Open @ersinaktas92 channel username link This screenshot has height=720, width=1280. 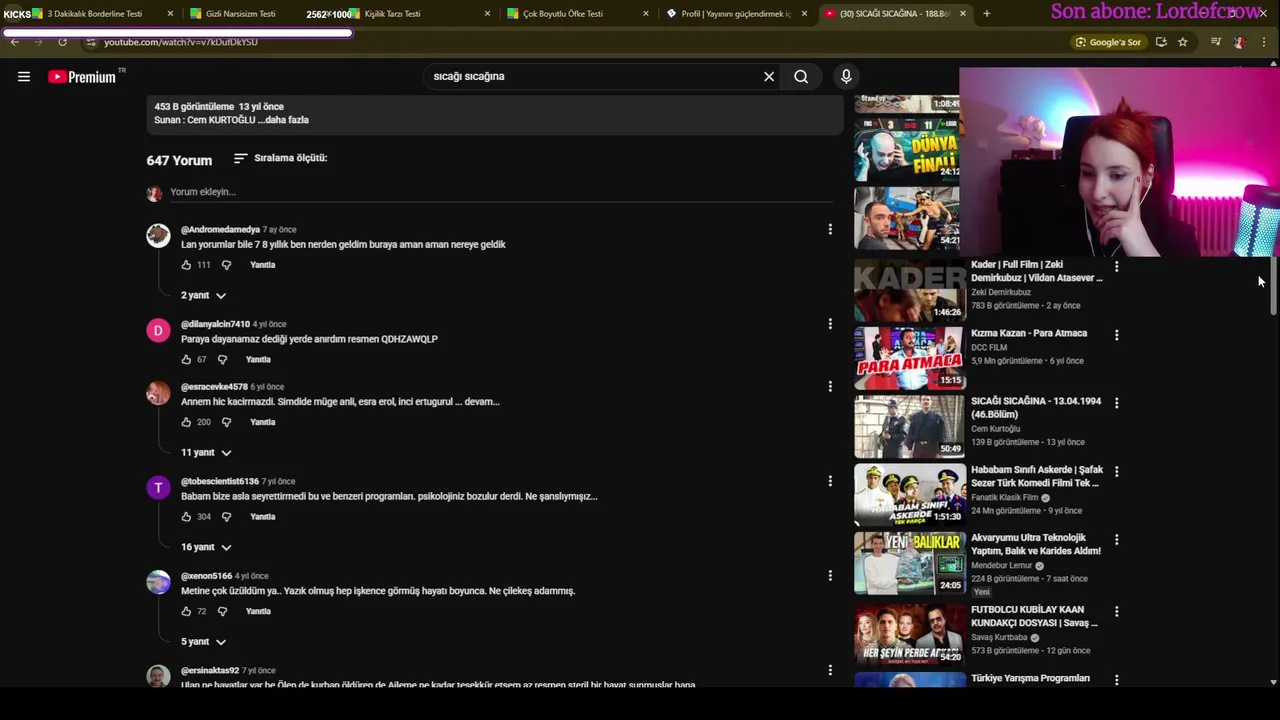pyautogui.click(x=210, y=671)
